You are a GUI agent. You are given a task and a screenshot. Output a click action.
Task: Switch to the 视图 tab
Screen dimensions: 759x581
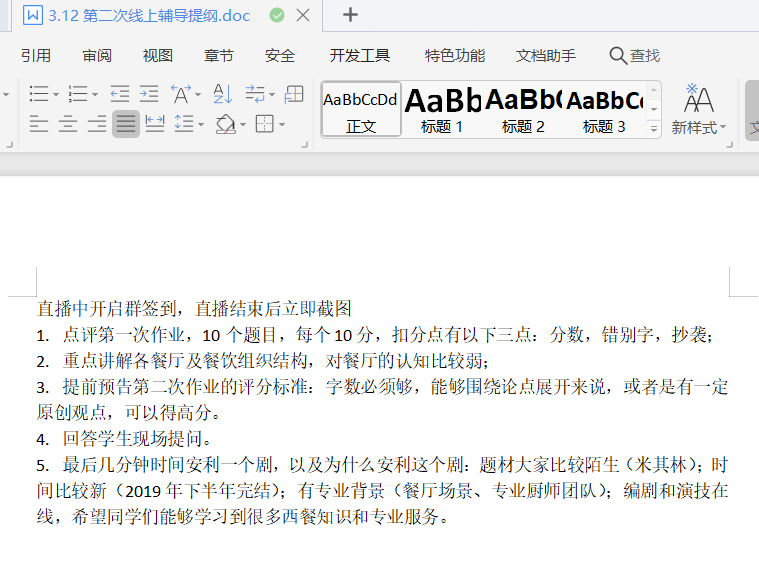[158, 56]
